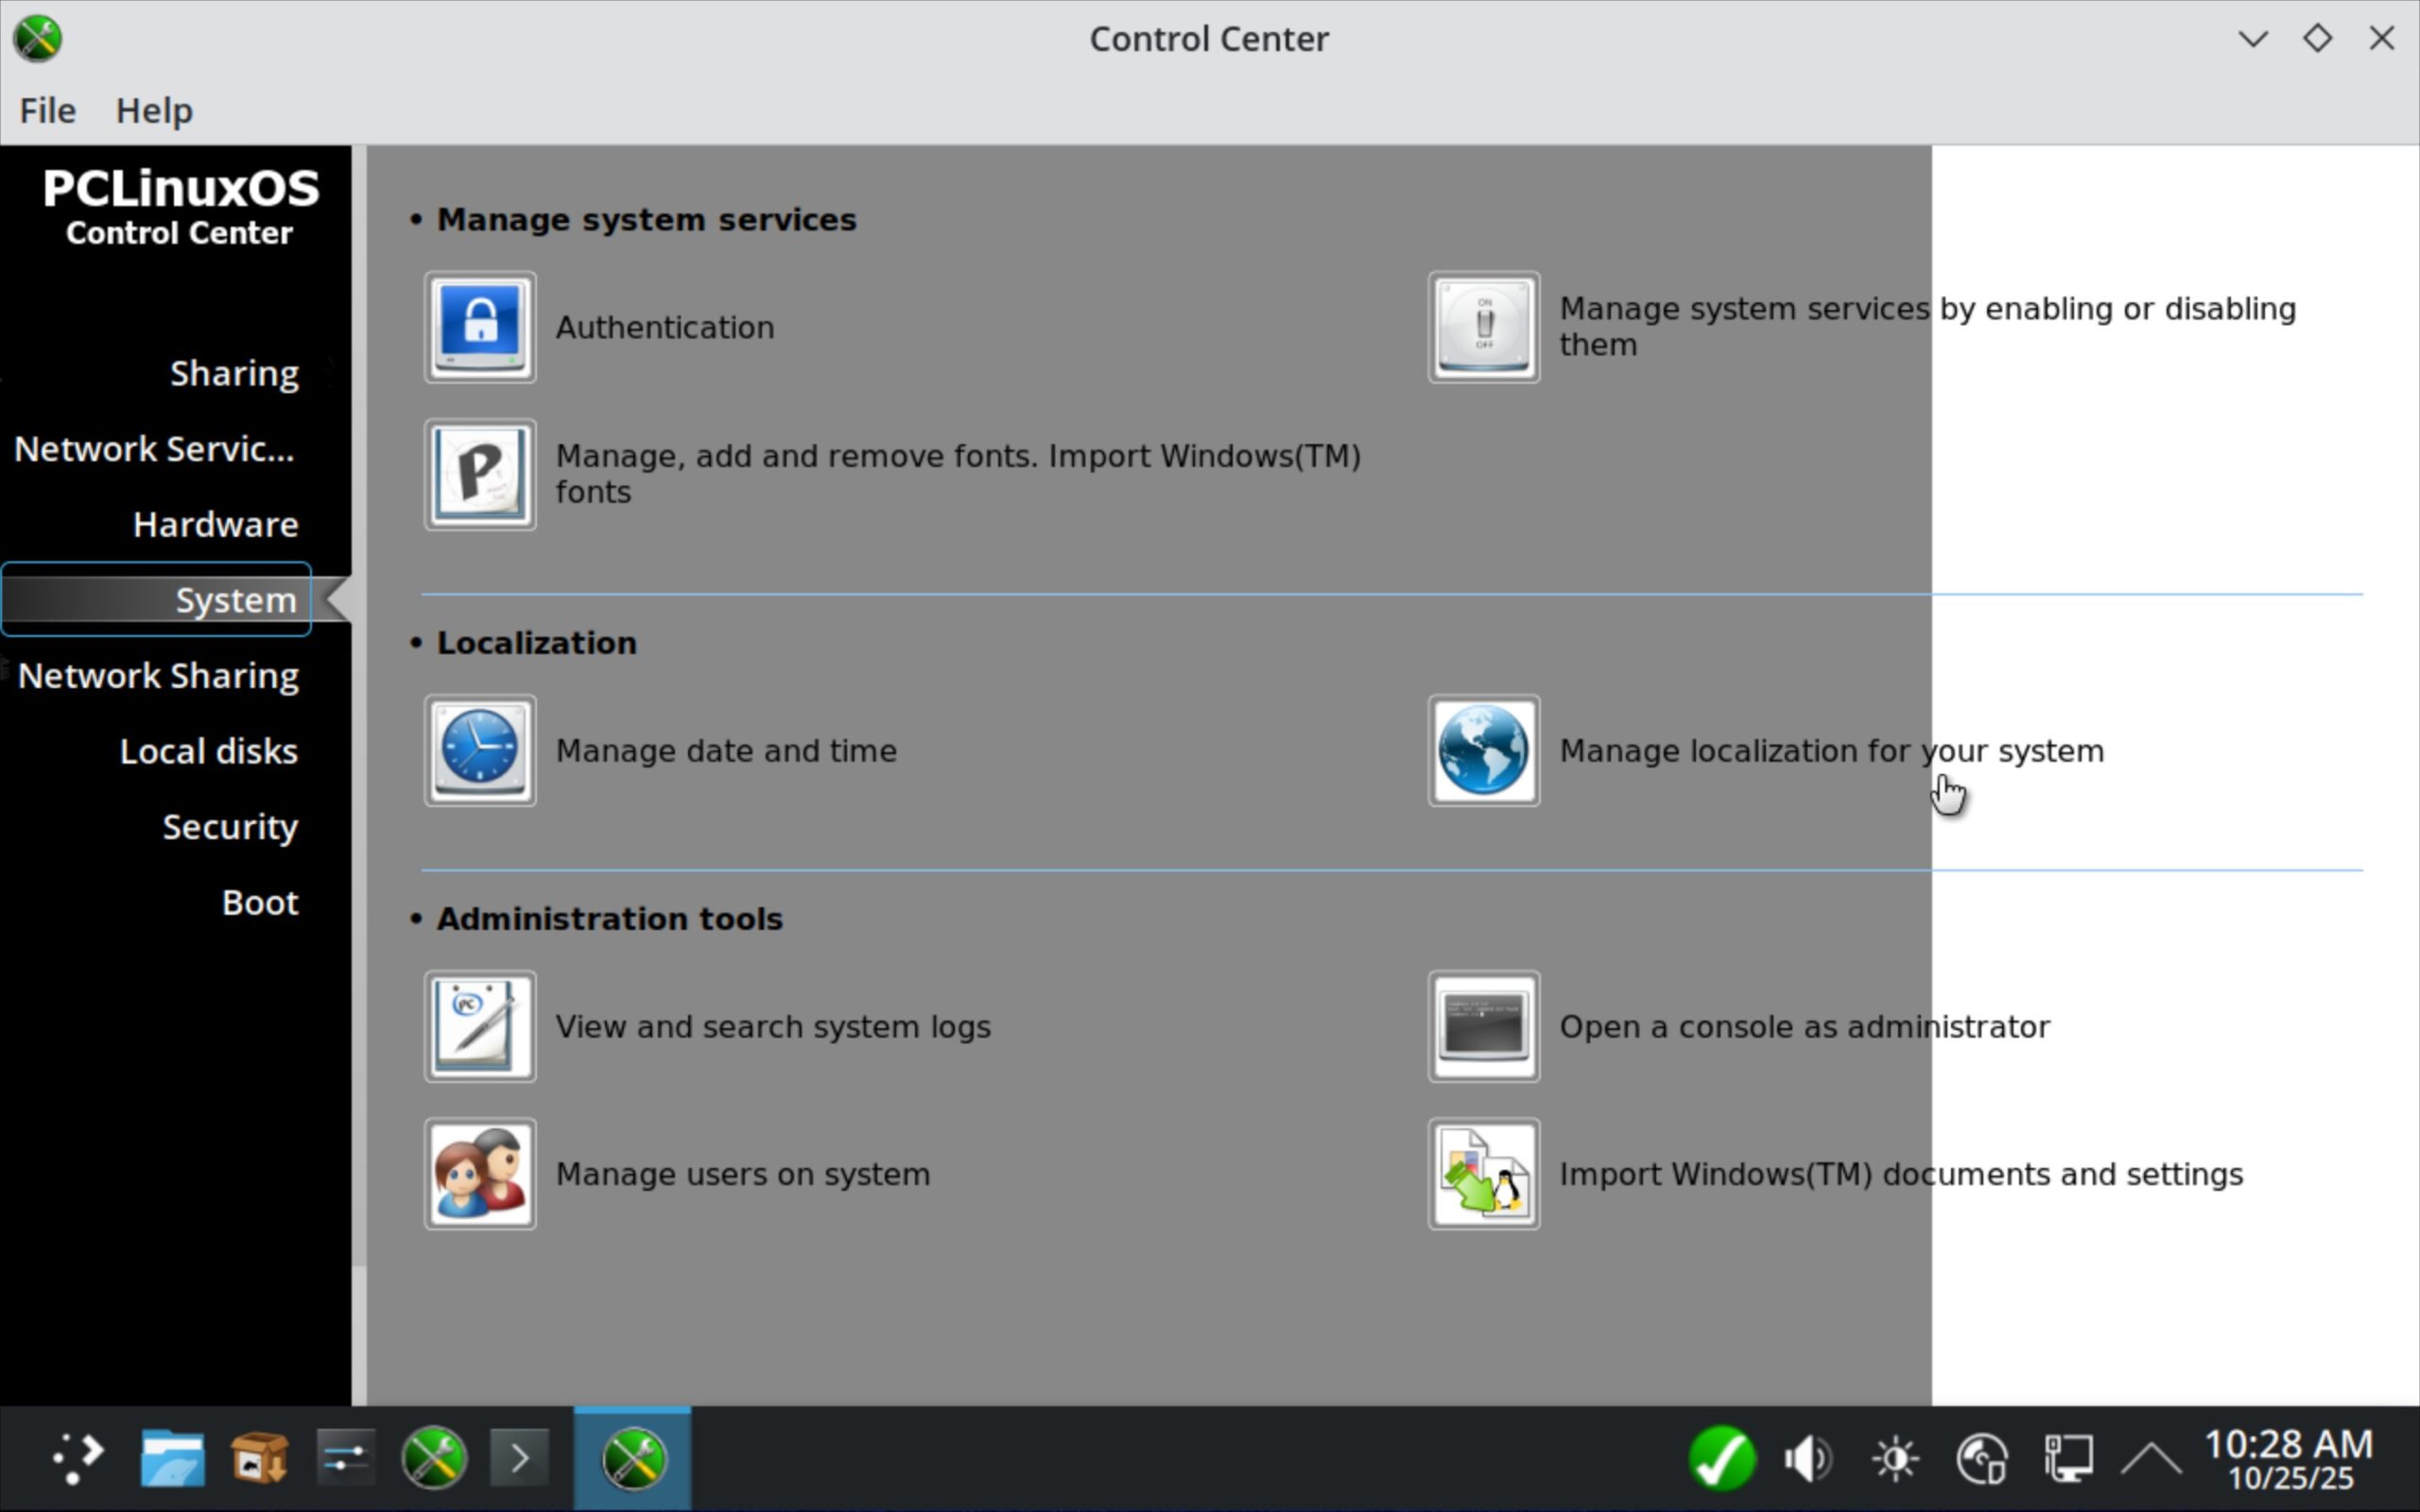Viewport: 2420px width, 1512px height.
Task: Open the fonts manager icon
Action: 480,474
